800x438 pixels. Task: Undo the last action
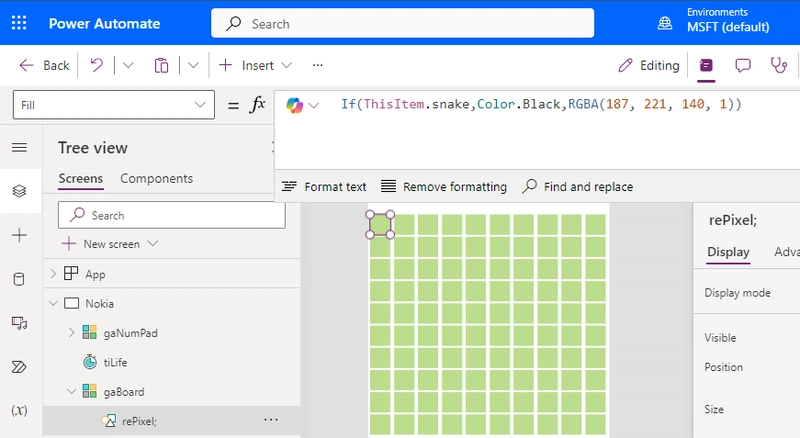pyautogui.click(x=96, y=65)
